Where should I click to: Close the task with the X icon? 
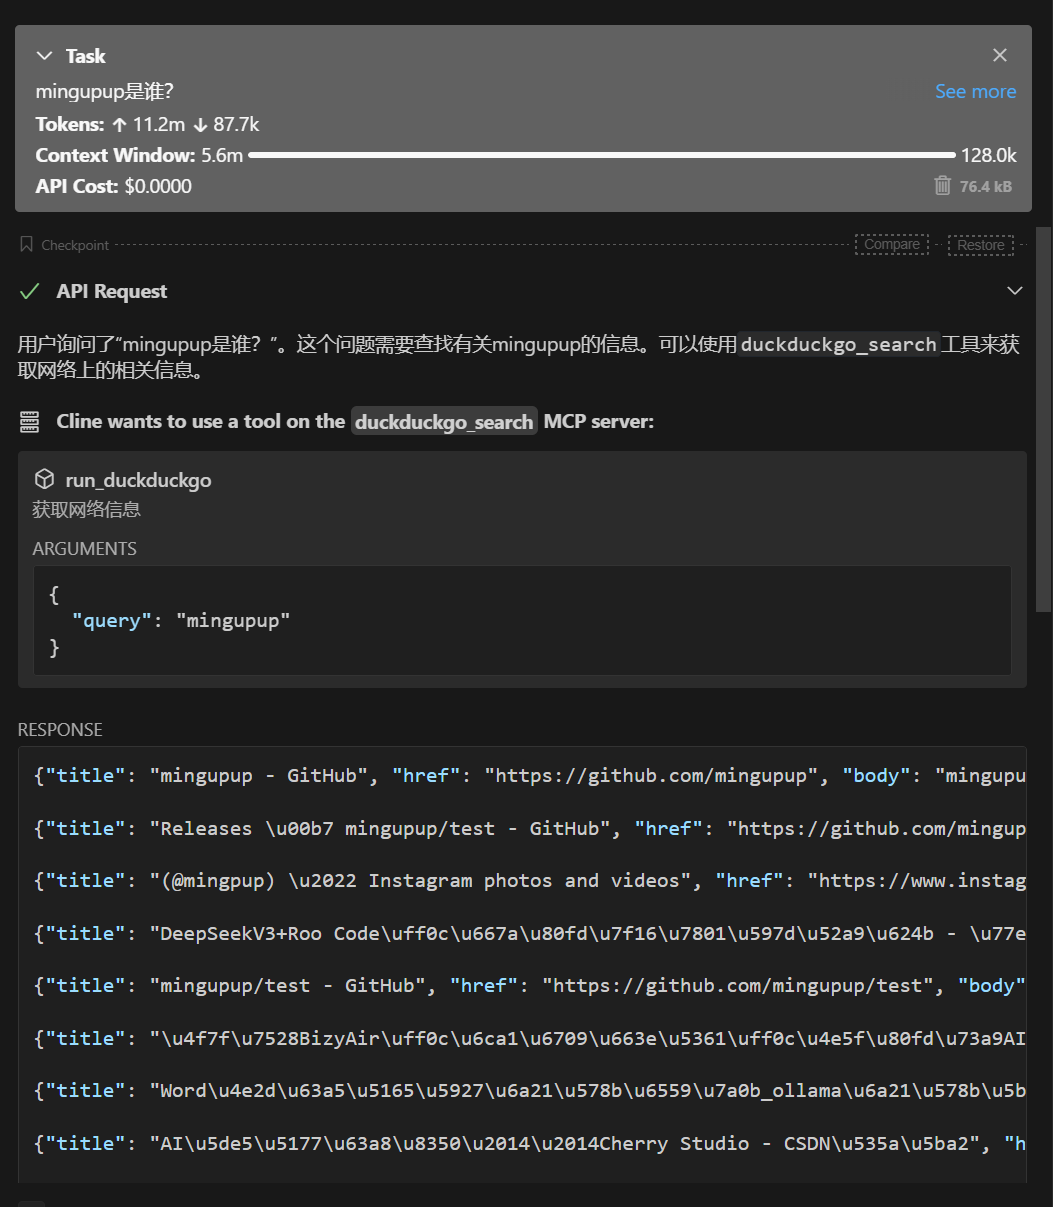[1000, 55]
